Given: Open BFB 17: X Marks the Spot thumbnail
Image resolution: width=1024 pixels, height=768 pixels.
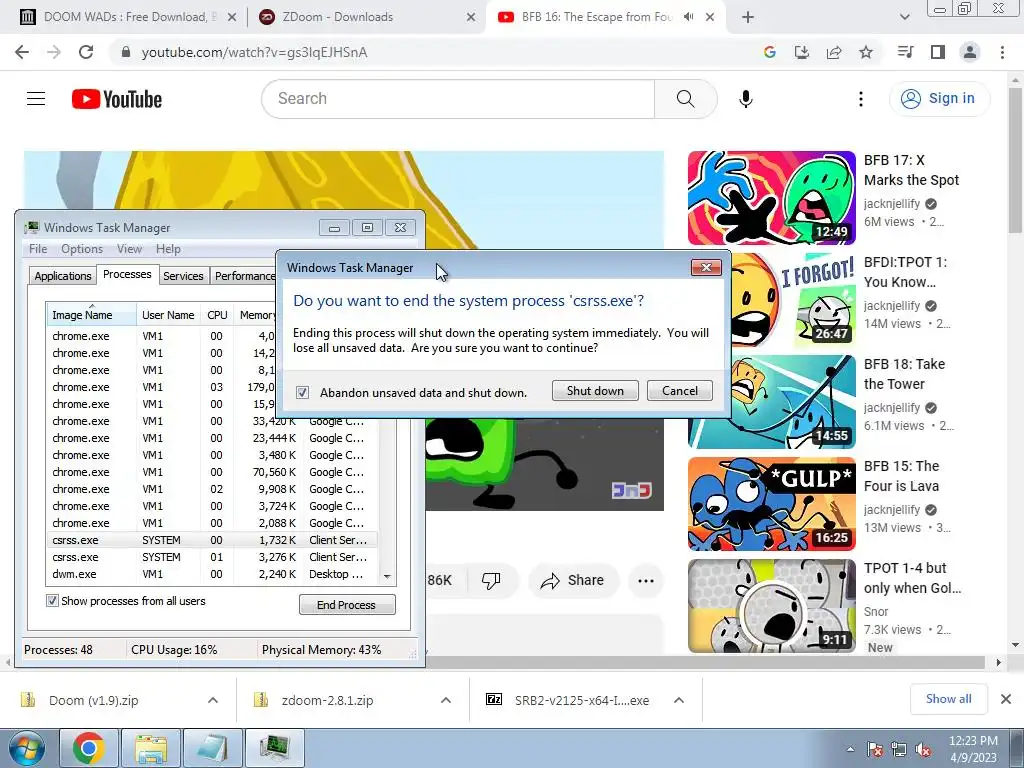Looking at the screenshot, I should [771, 198].
